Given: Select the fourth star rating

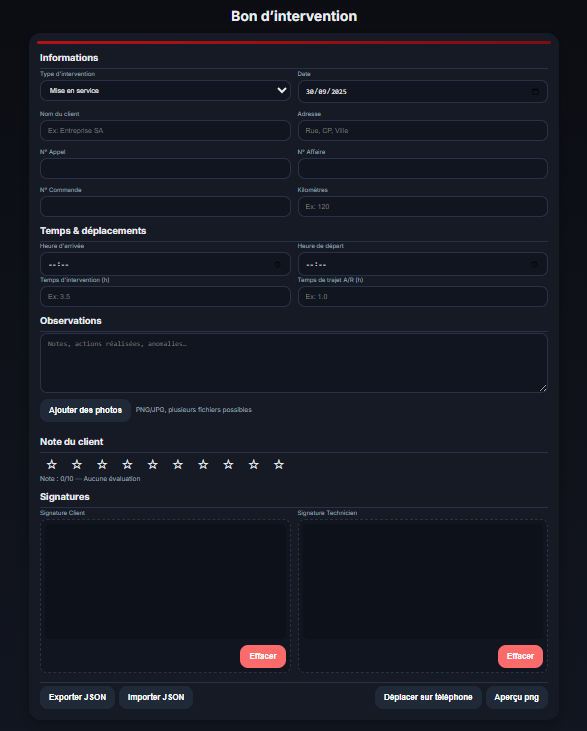Looking at the screenshot, I should (127, 464).
